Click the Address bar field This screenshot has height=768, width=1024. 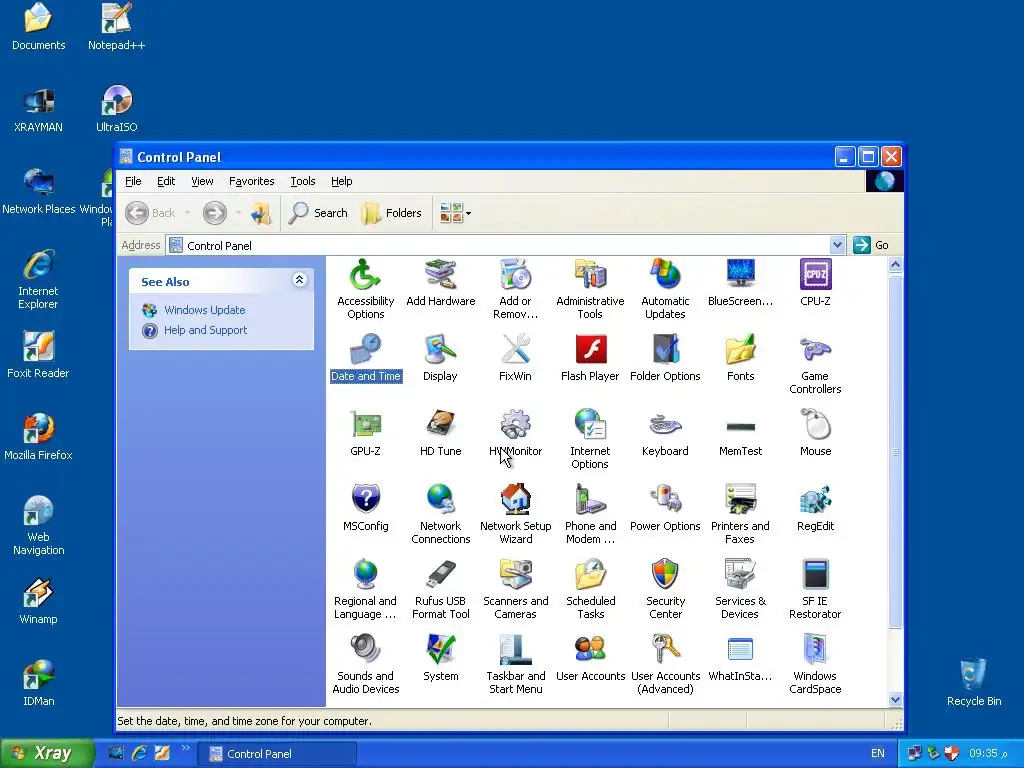tap(506, 245)
